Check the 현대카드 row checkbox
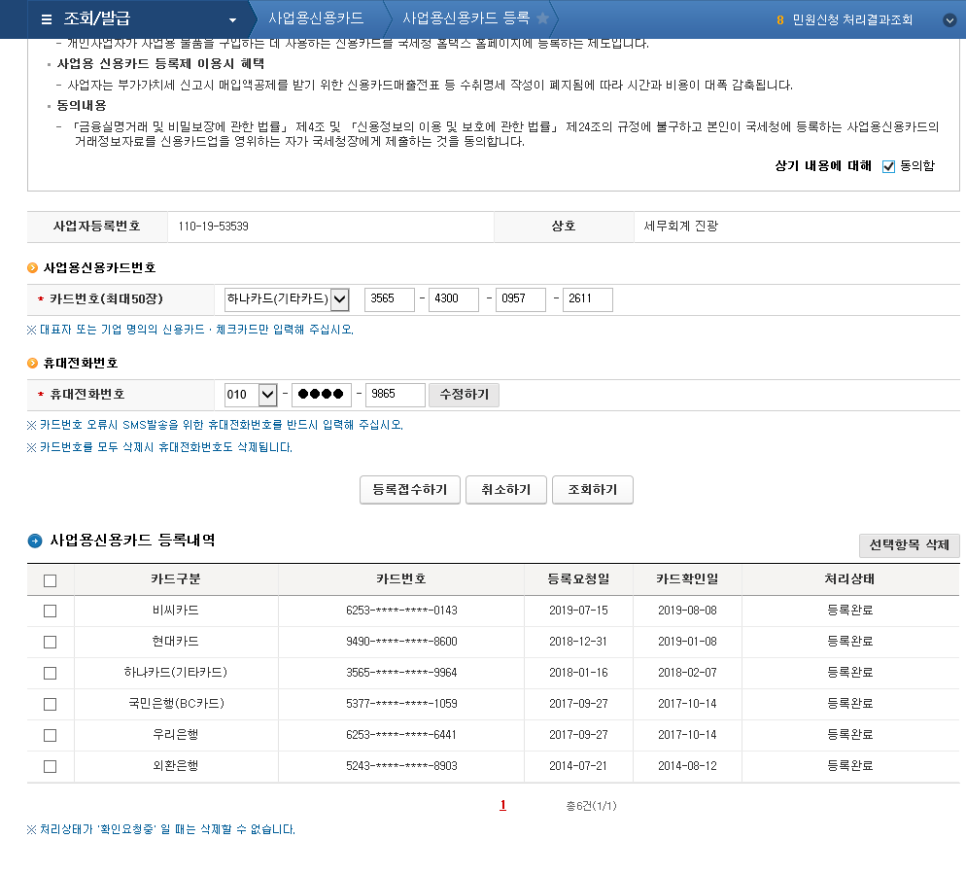Screen dimensions: 966x874 pyautogui.click(x=51, y=642)
